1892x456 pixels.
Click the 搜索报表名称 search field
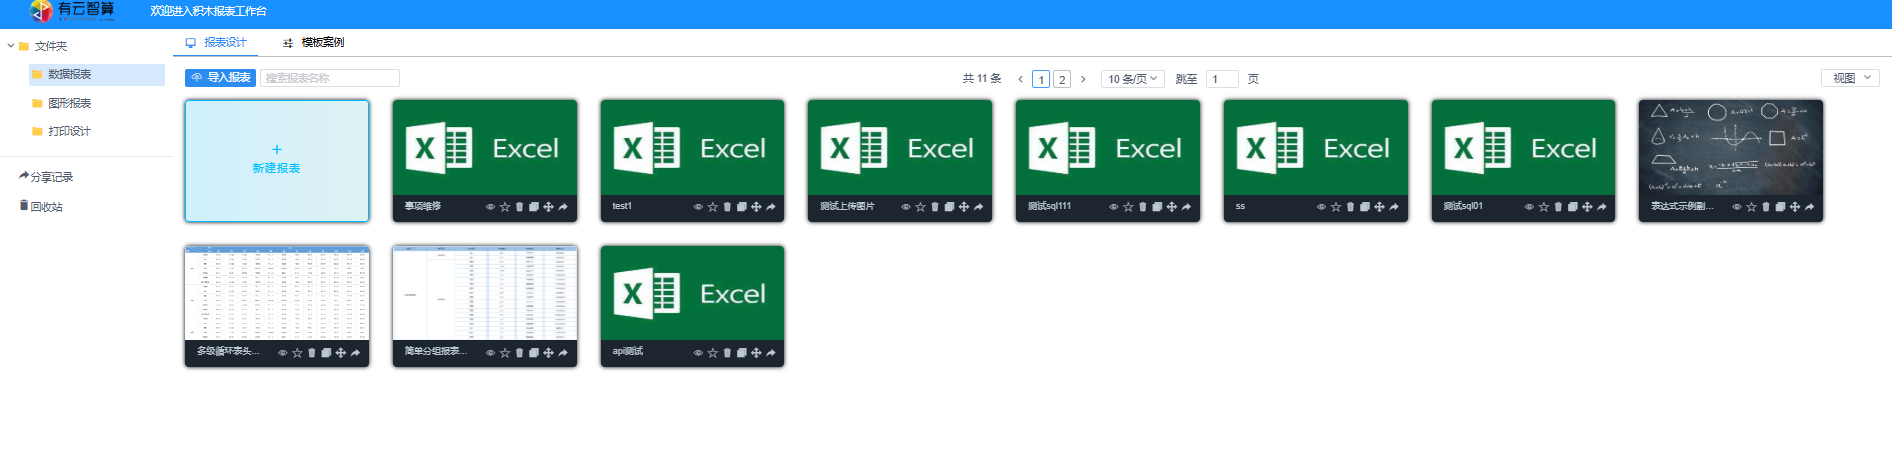point(330,78)
